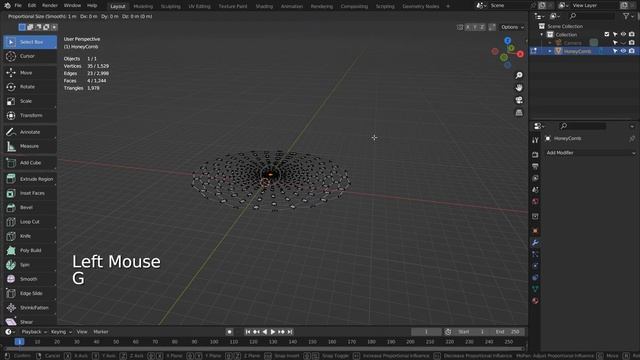Toggle camera view icon in viewport
The image size is (640, 360).
tap(519, 100)
